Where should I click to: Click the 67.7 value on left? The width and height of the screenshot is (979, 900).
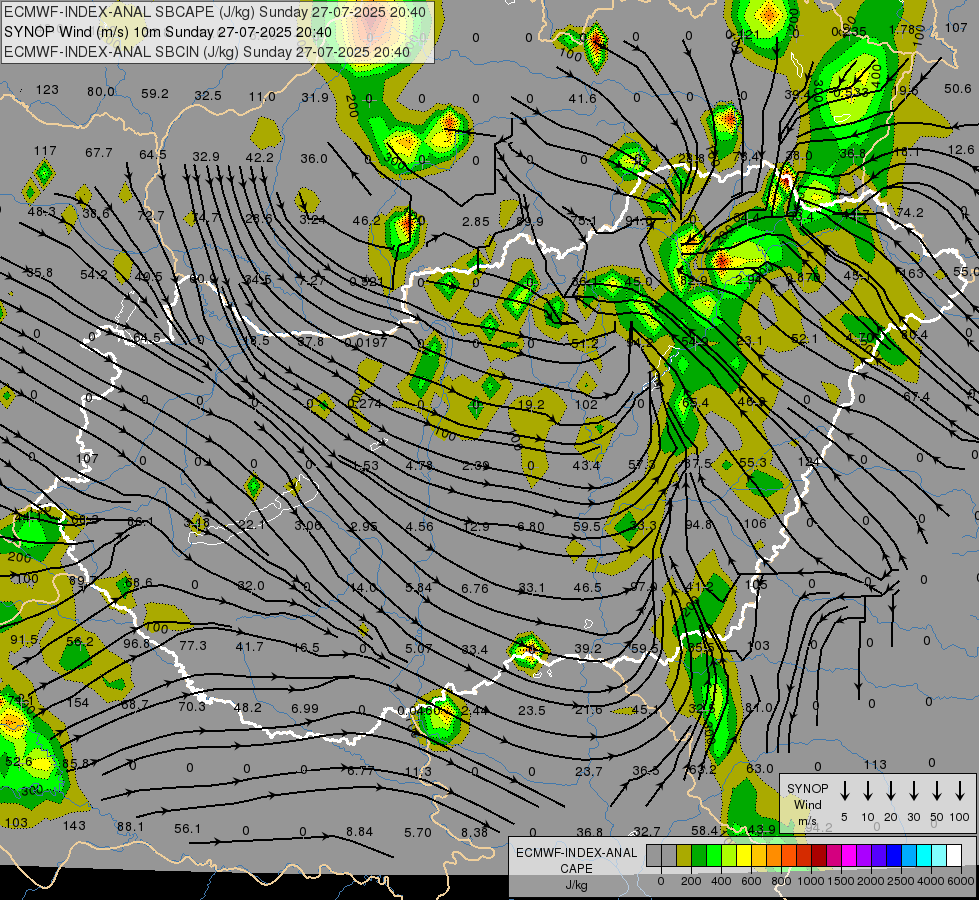[99, 152]
